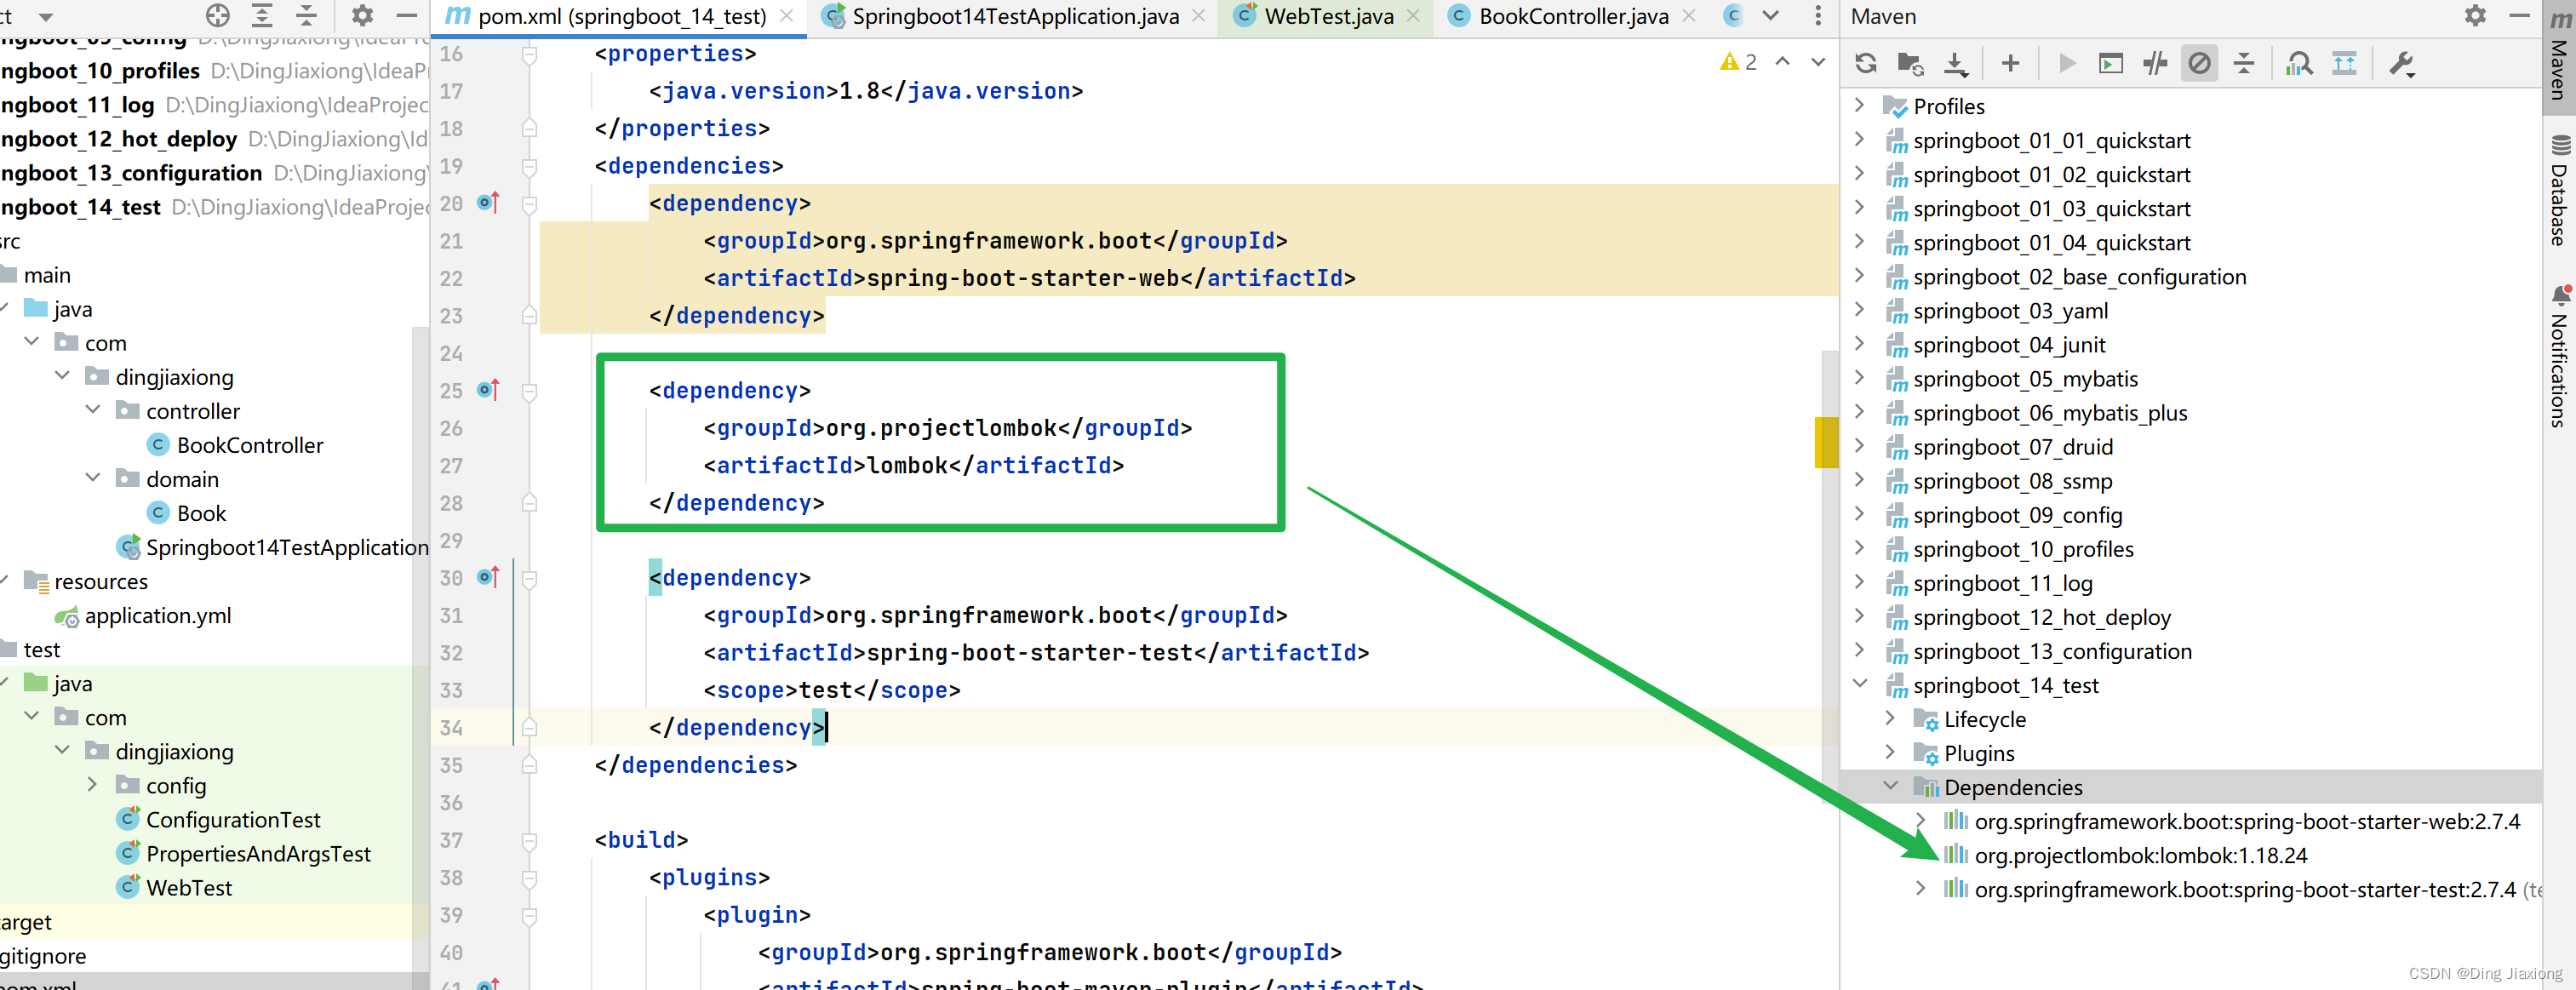Open Notifications side tool window
Viewport: 2576px width, 990px height.
2560,357
